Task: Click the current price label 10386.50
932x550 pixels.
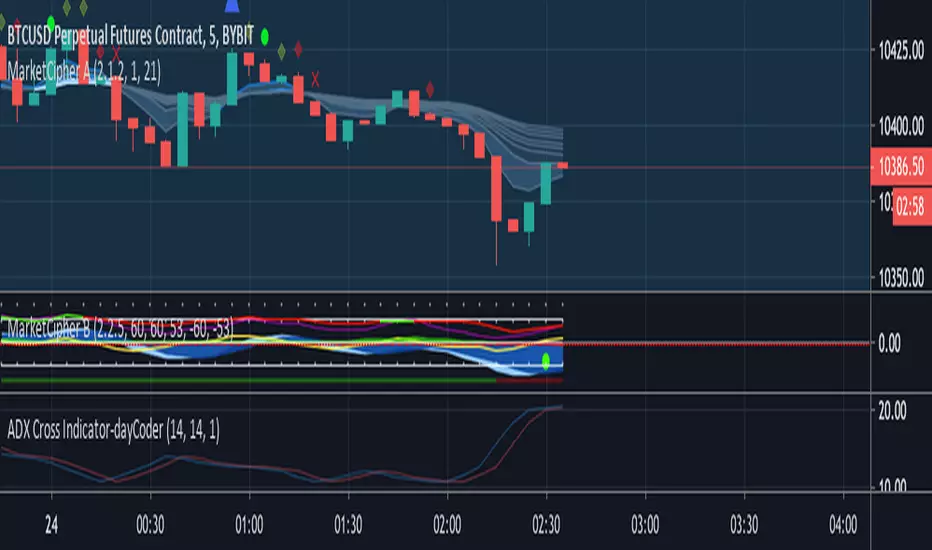Action: (901, 166)
